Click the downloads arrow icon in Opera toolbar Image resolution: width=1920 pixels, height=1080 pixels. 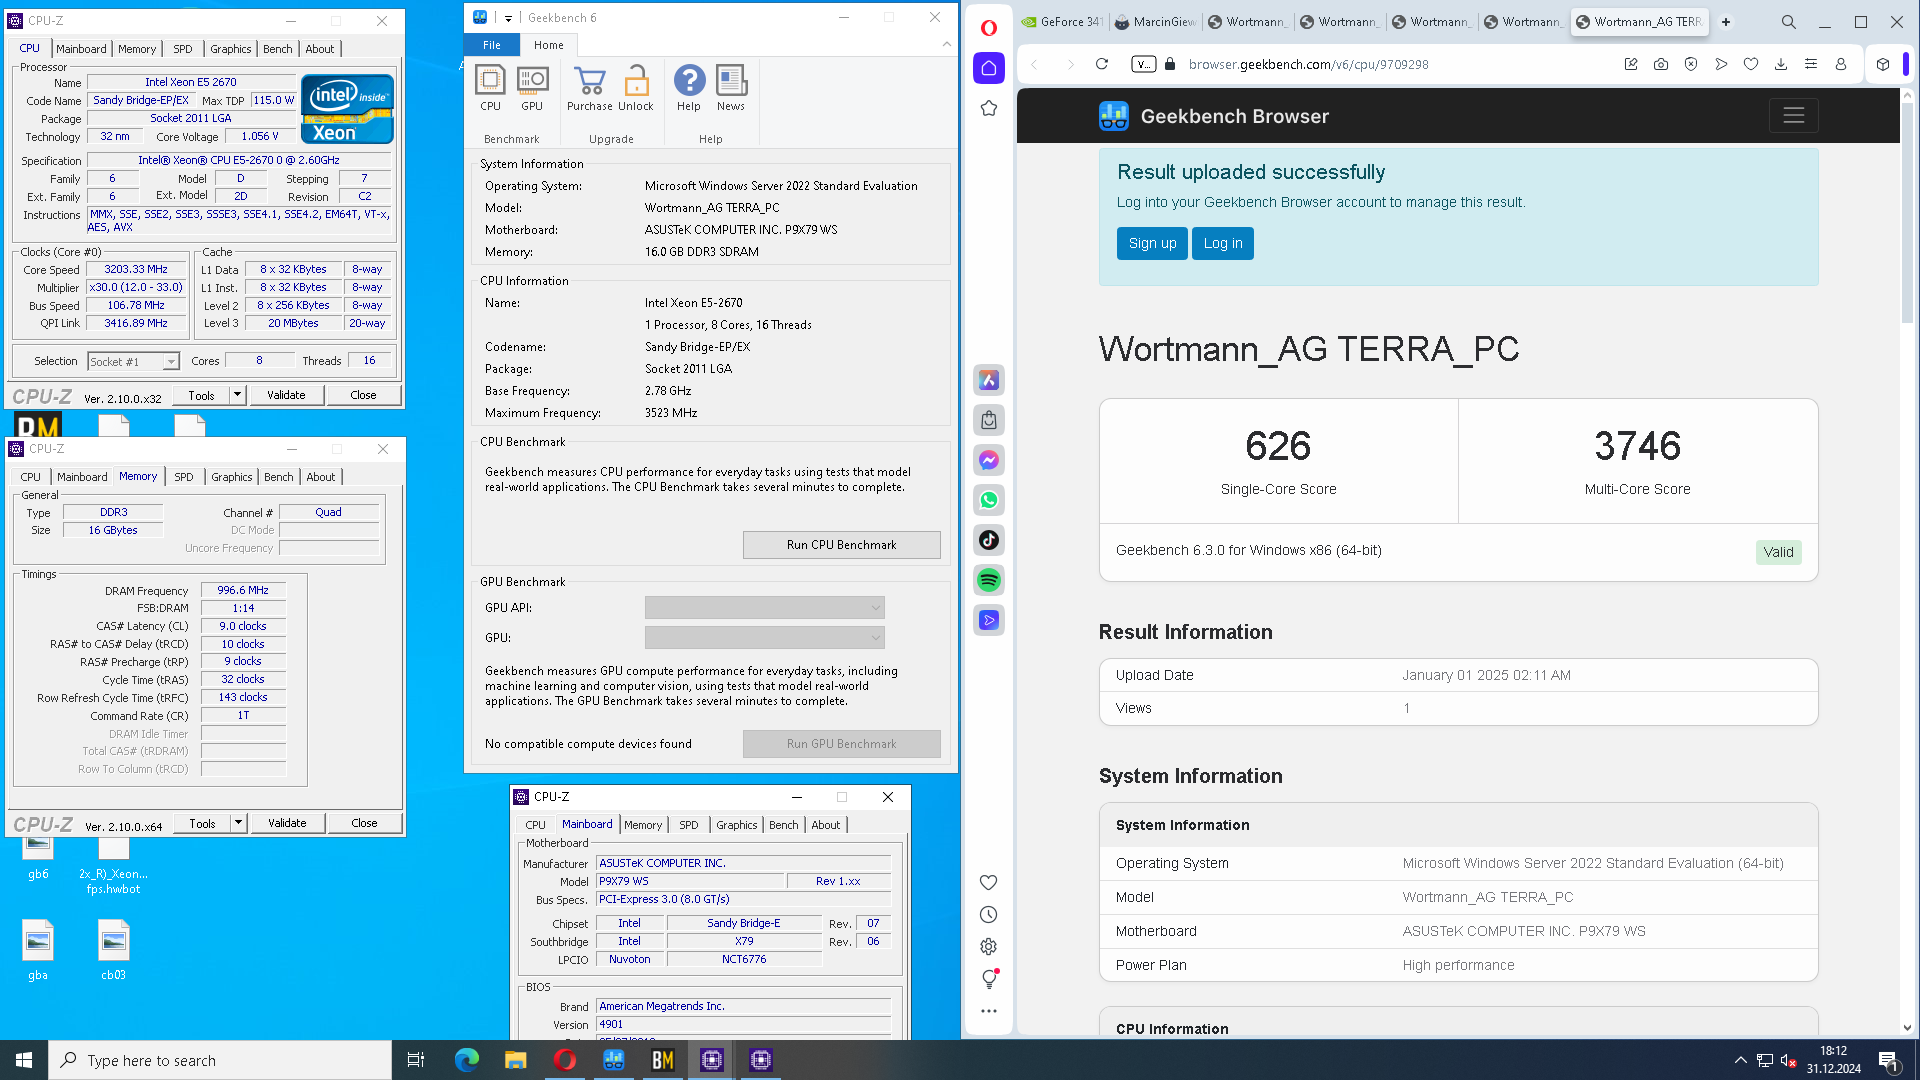pyautogui.click(x=1781, y=64)
